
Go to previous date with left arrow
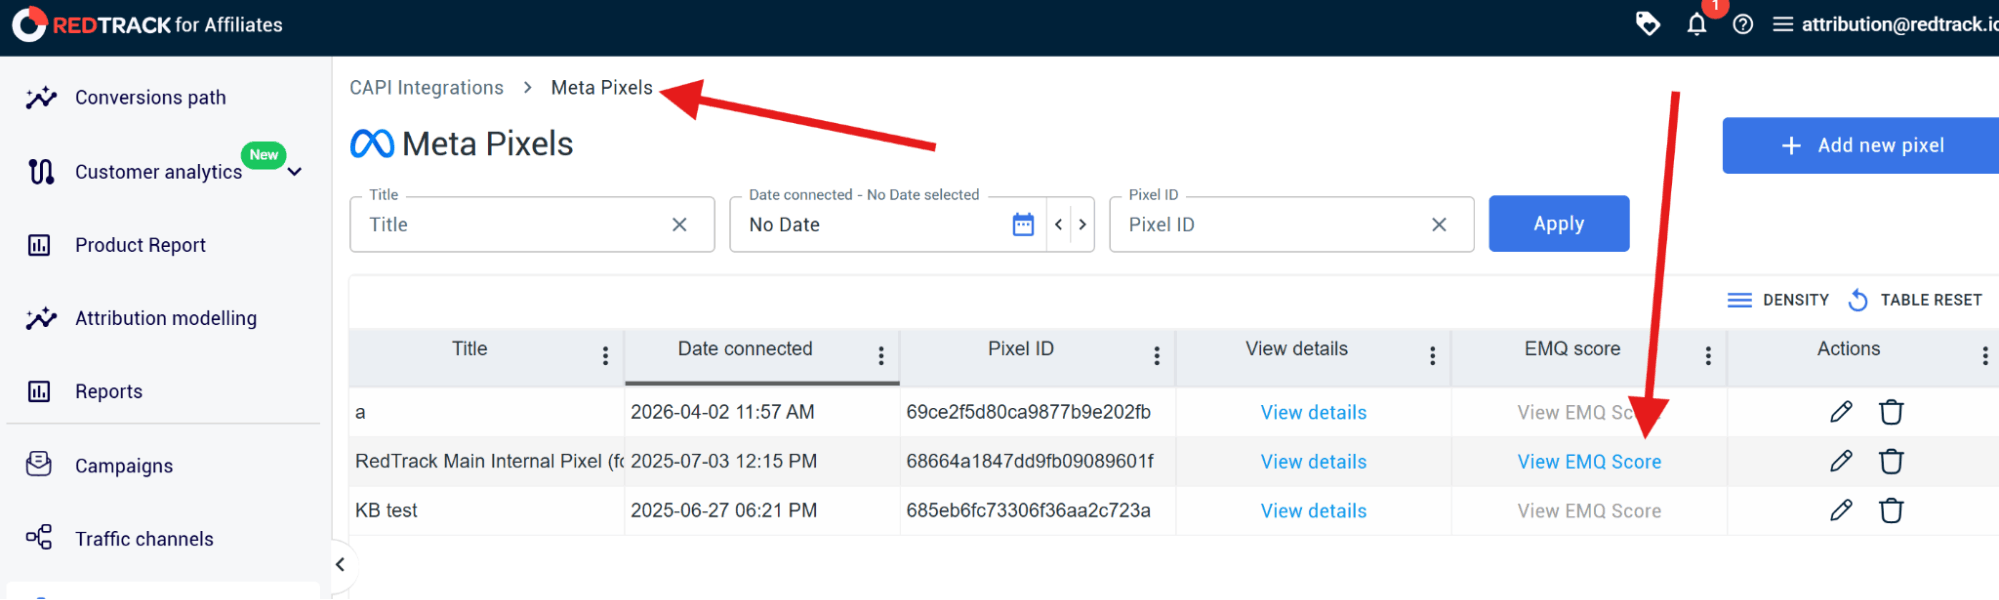pos(1058,224)
